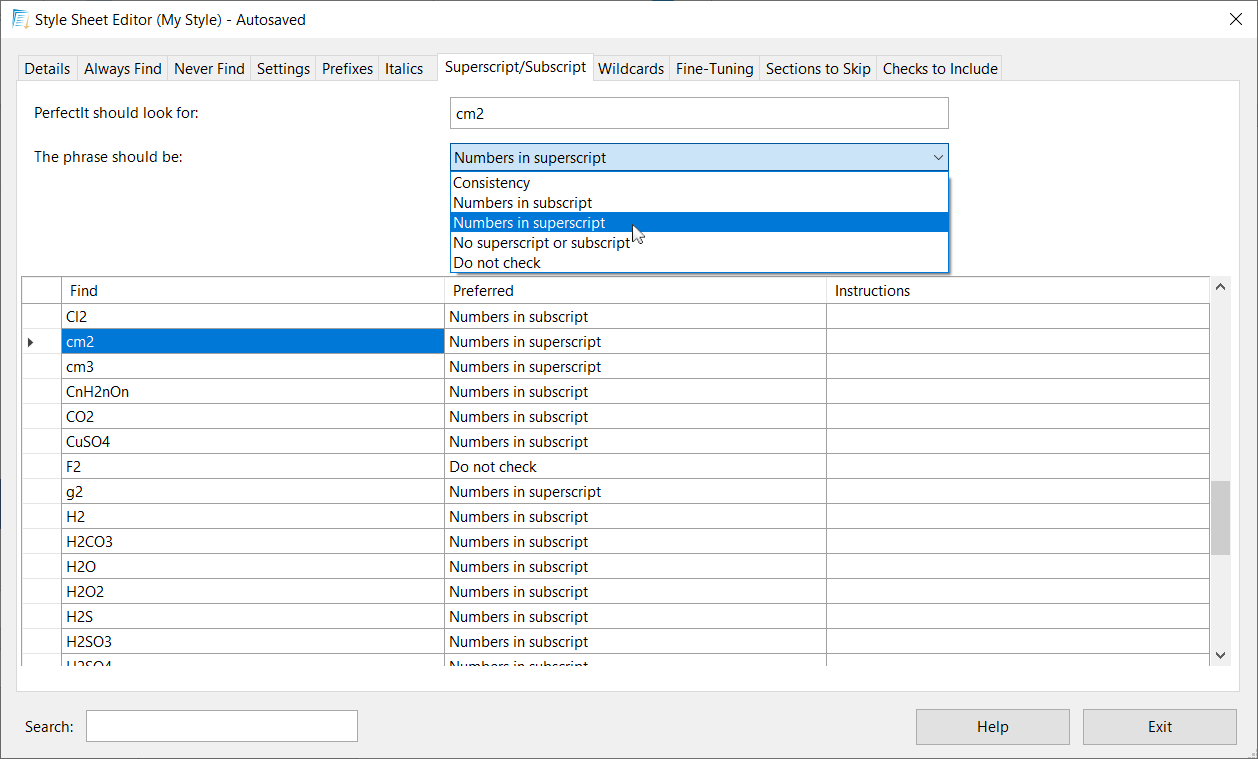
Task: Click the Exit button
Action: coord(1159,727)
